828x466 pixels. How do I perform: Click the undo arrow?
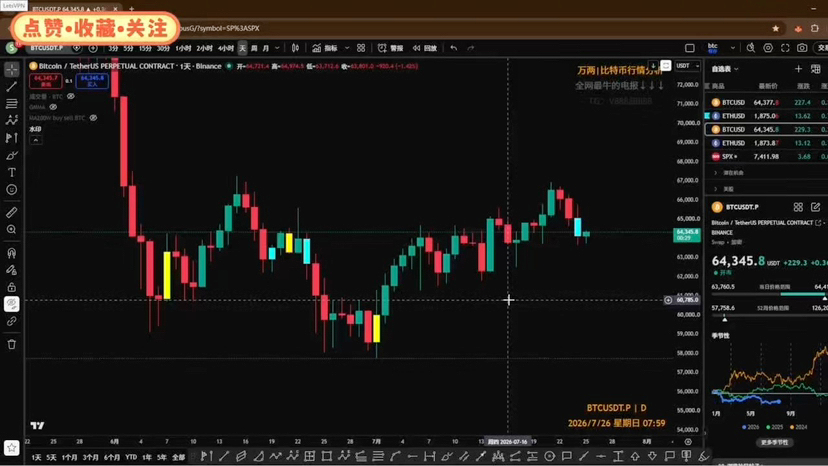tap(454, 48)
